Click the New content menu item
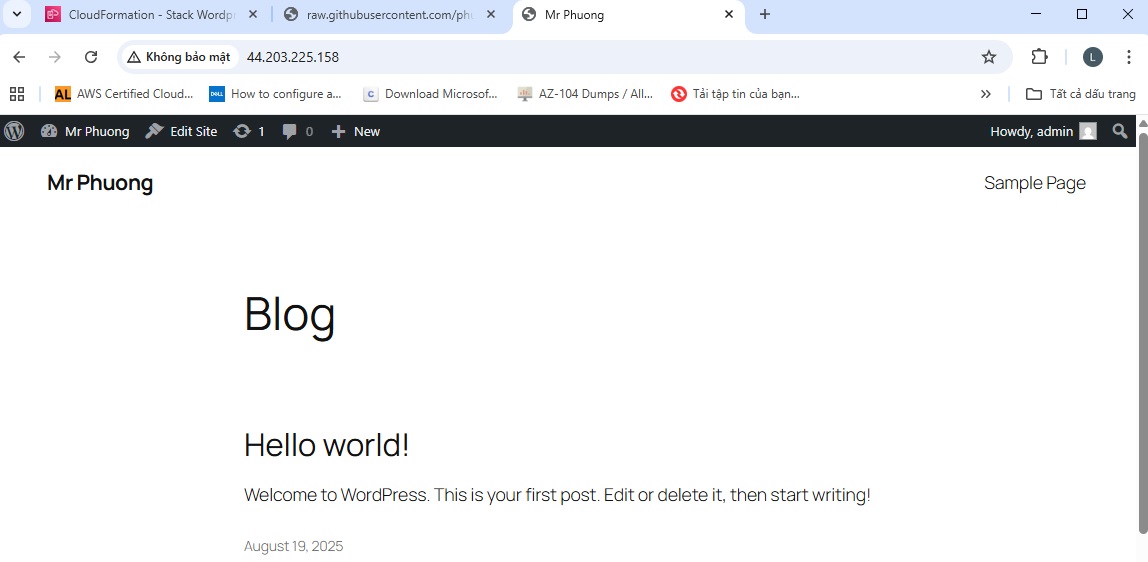Viewport: 1148px width, 562px height. tap(356, 131)
